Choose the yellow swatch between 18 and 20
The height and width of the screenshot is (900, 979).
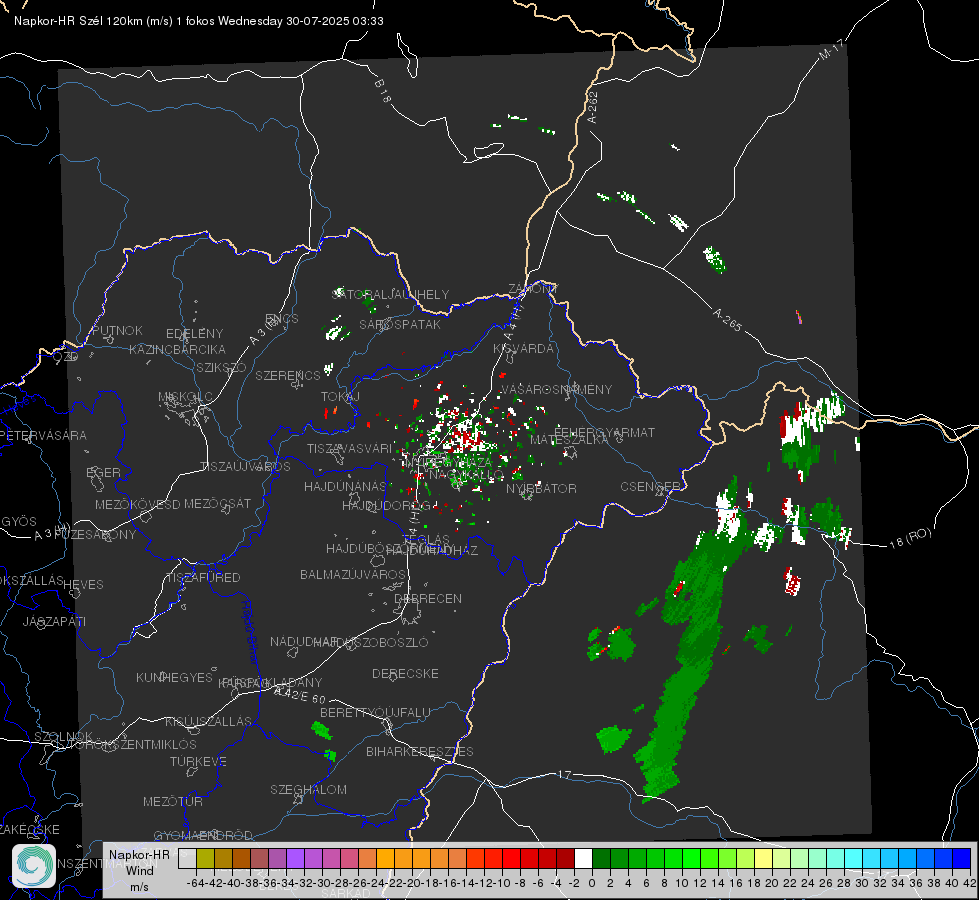point(763,858)
